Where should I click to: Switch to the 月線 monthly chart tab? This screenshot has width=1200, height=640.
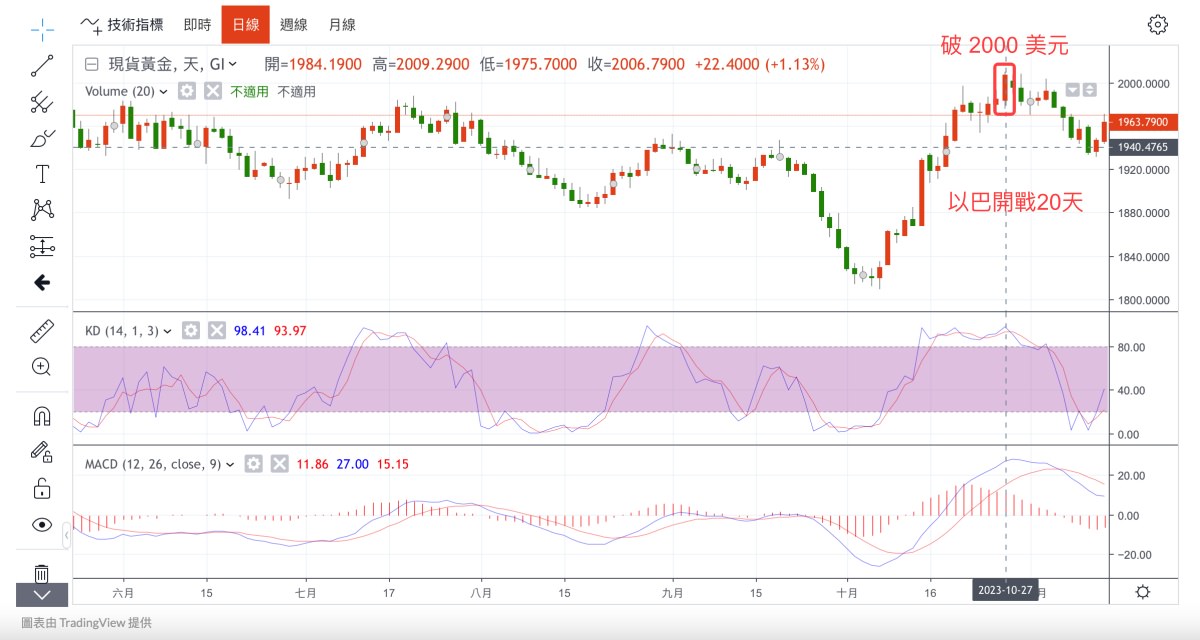[x=342, y=24]
